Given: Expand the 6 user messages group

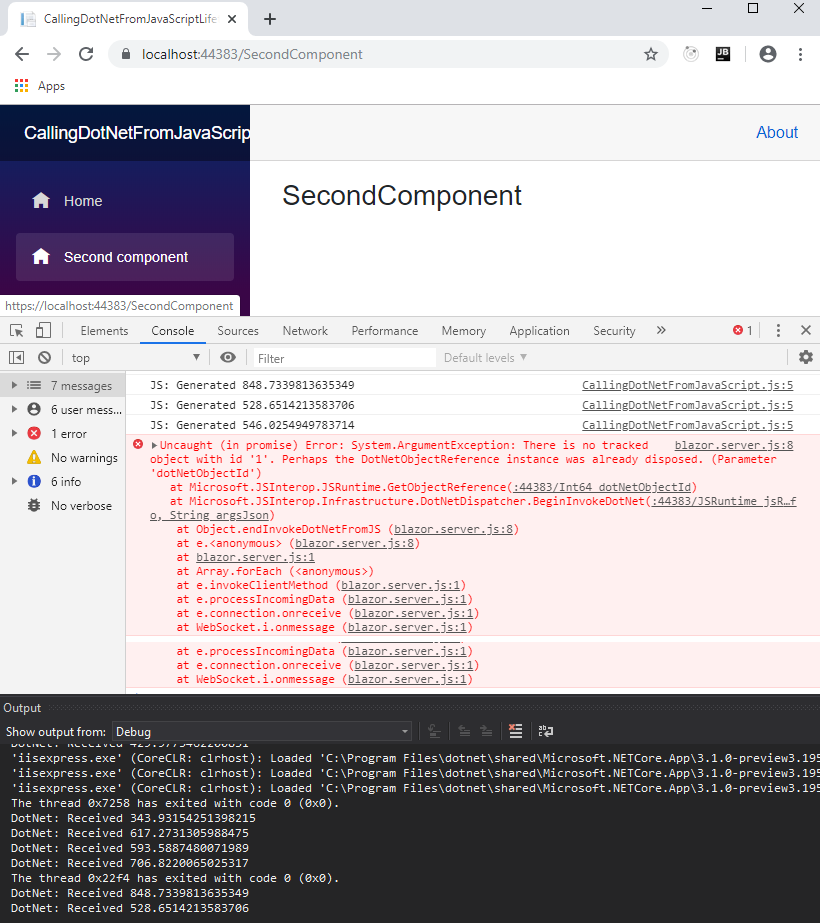Looking at the screenshot, I should [x=14, y=410].
